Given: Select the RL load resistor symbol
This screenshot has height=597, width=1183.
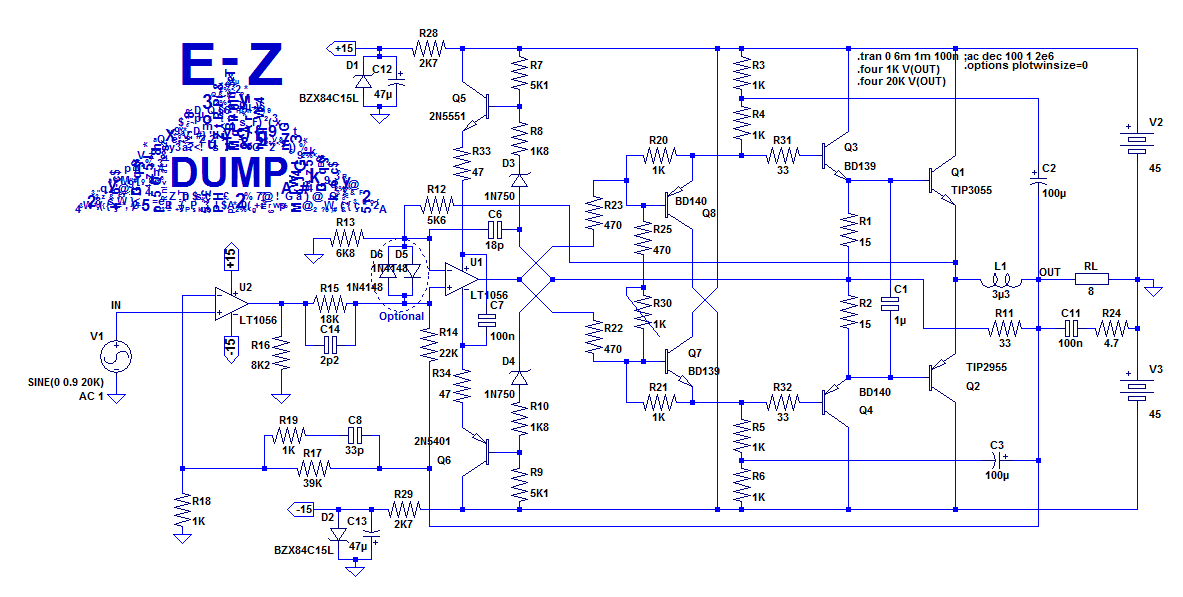Looking at the screenshot, I should point(1091,279).
